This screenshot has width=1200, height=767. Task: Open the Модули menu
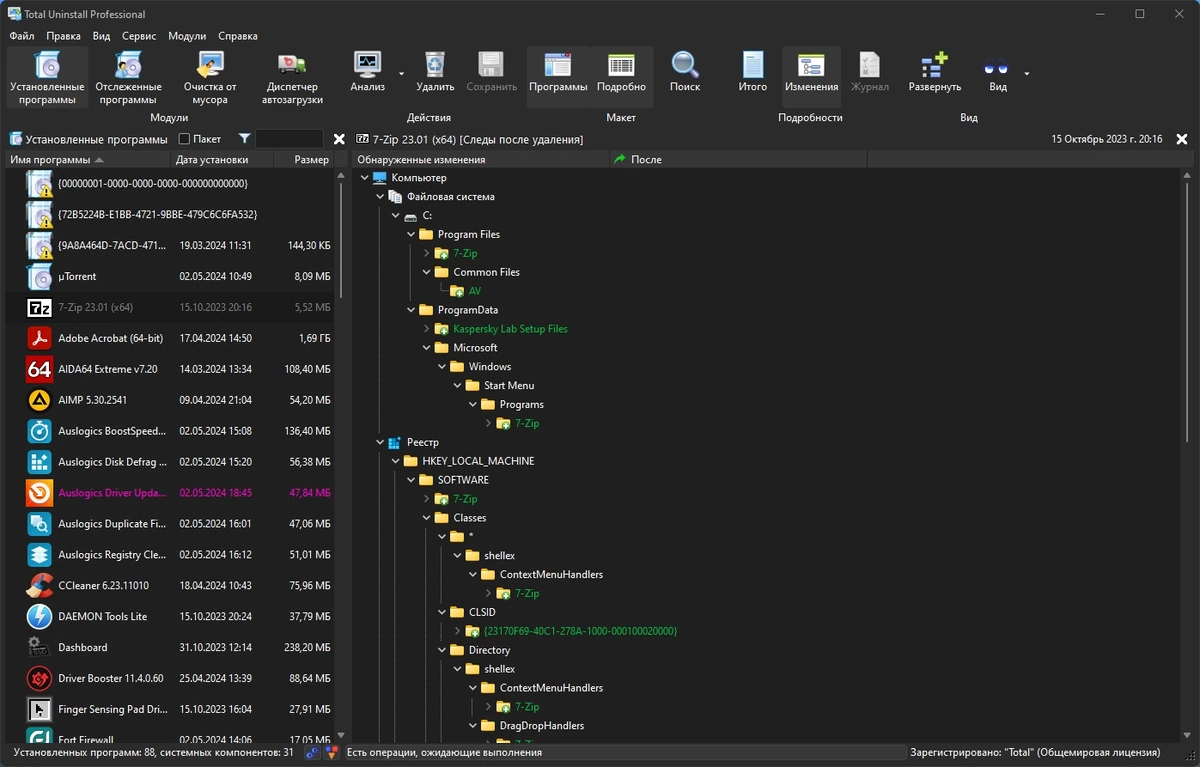click(x=187, y=36)
